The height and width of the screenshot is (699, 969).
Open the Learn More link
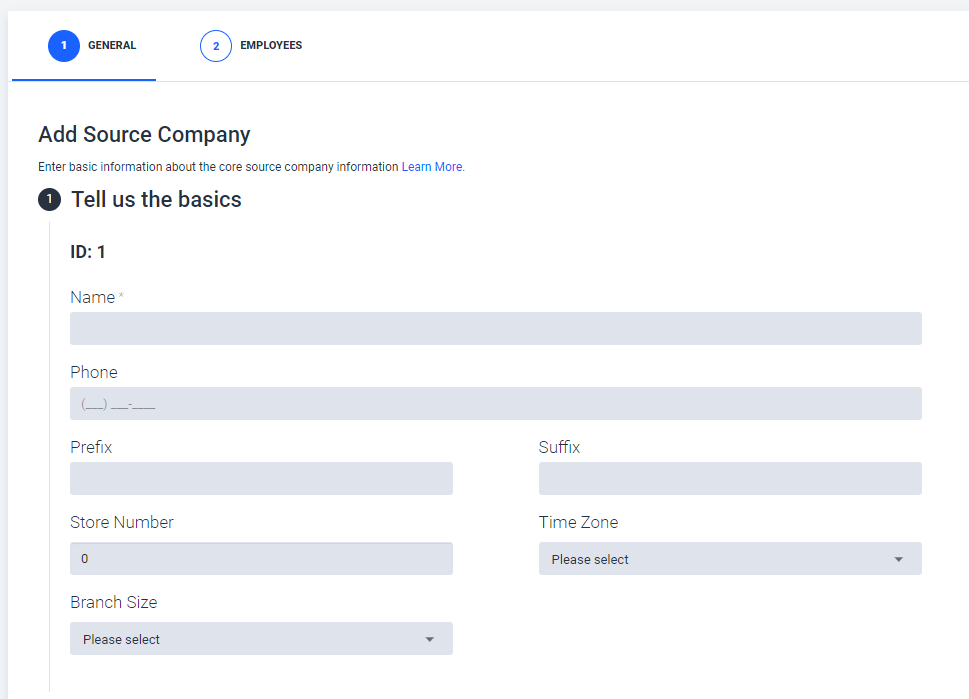point(433,167)
